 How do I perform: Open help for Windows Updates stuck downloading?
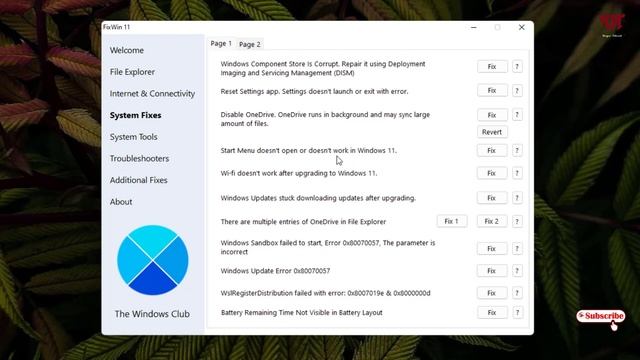tap(517, 198)
